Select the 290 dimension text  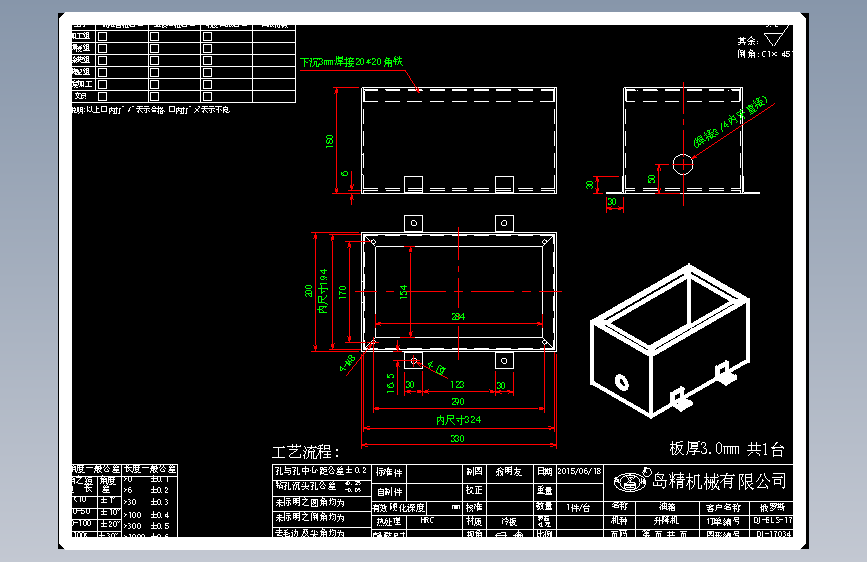[458, 402]
